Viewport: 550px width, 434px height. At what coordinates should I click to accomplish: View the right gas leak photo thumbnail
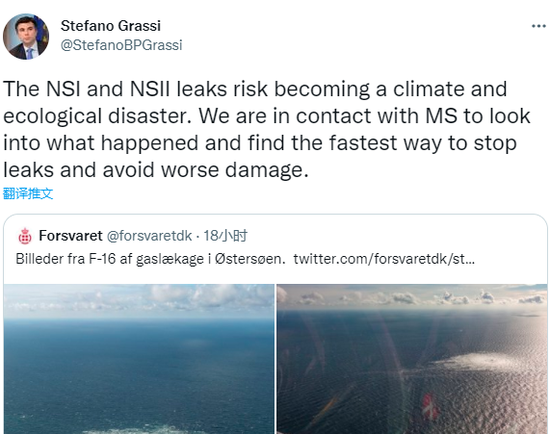pyautogui.click(x=412, y=359)
